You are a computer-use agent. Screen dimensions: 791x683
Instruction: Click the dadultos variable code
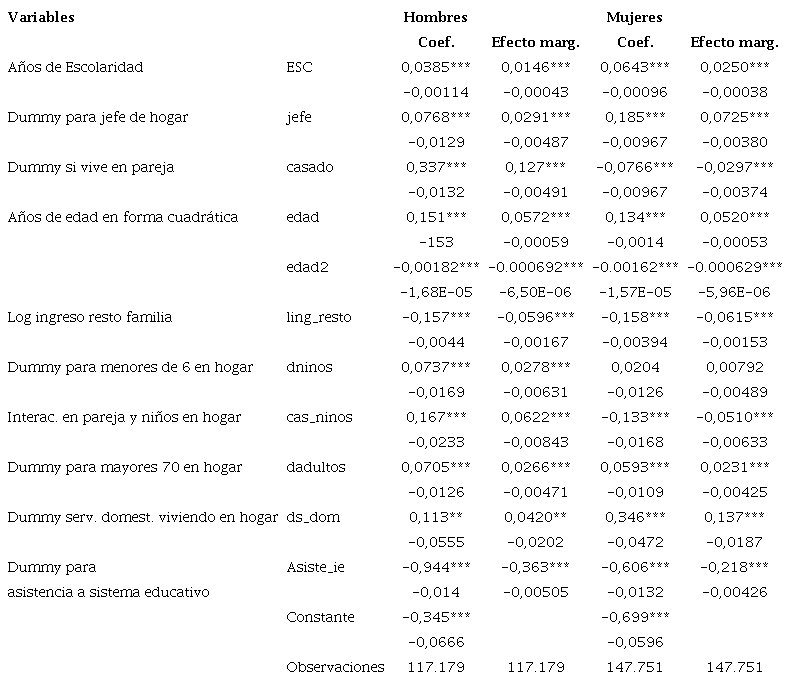315,467
